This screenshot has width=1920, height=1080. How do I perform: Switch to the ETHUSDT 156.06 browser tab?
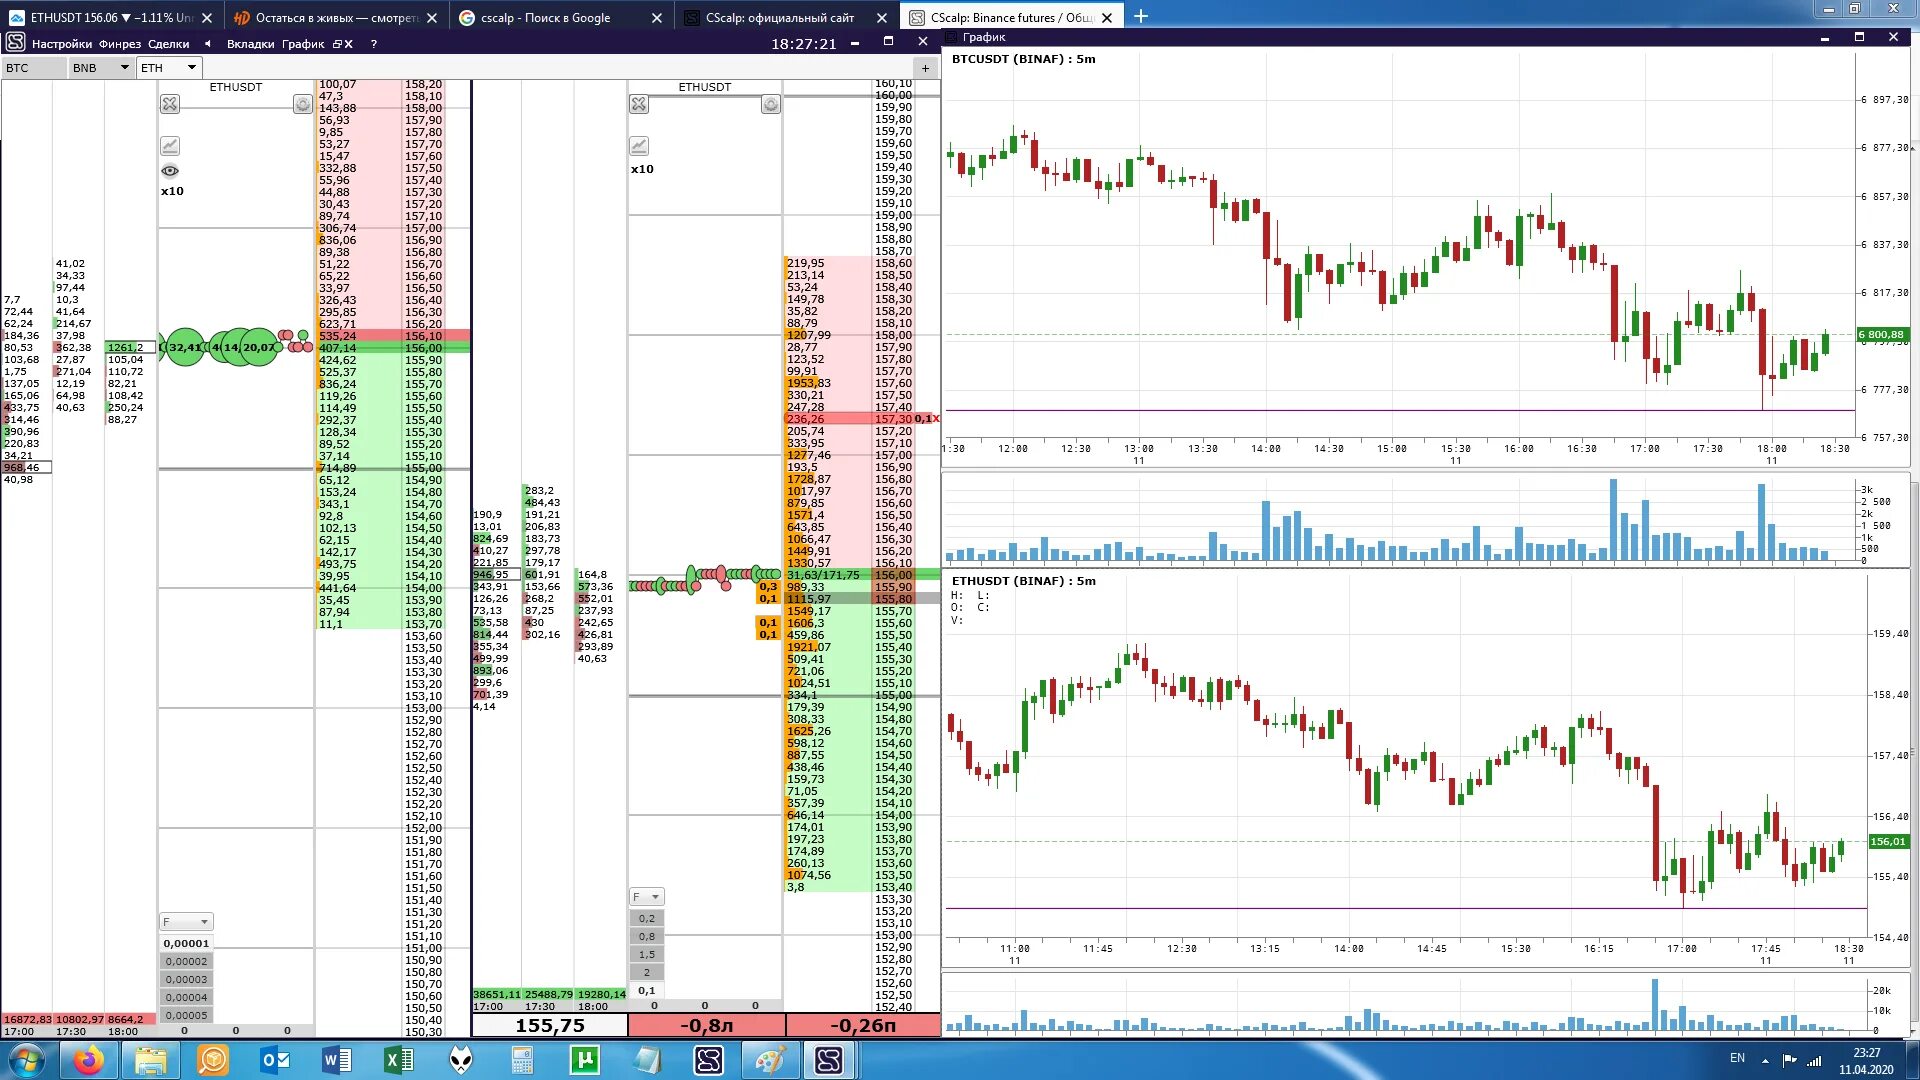tap(110, 17)
